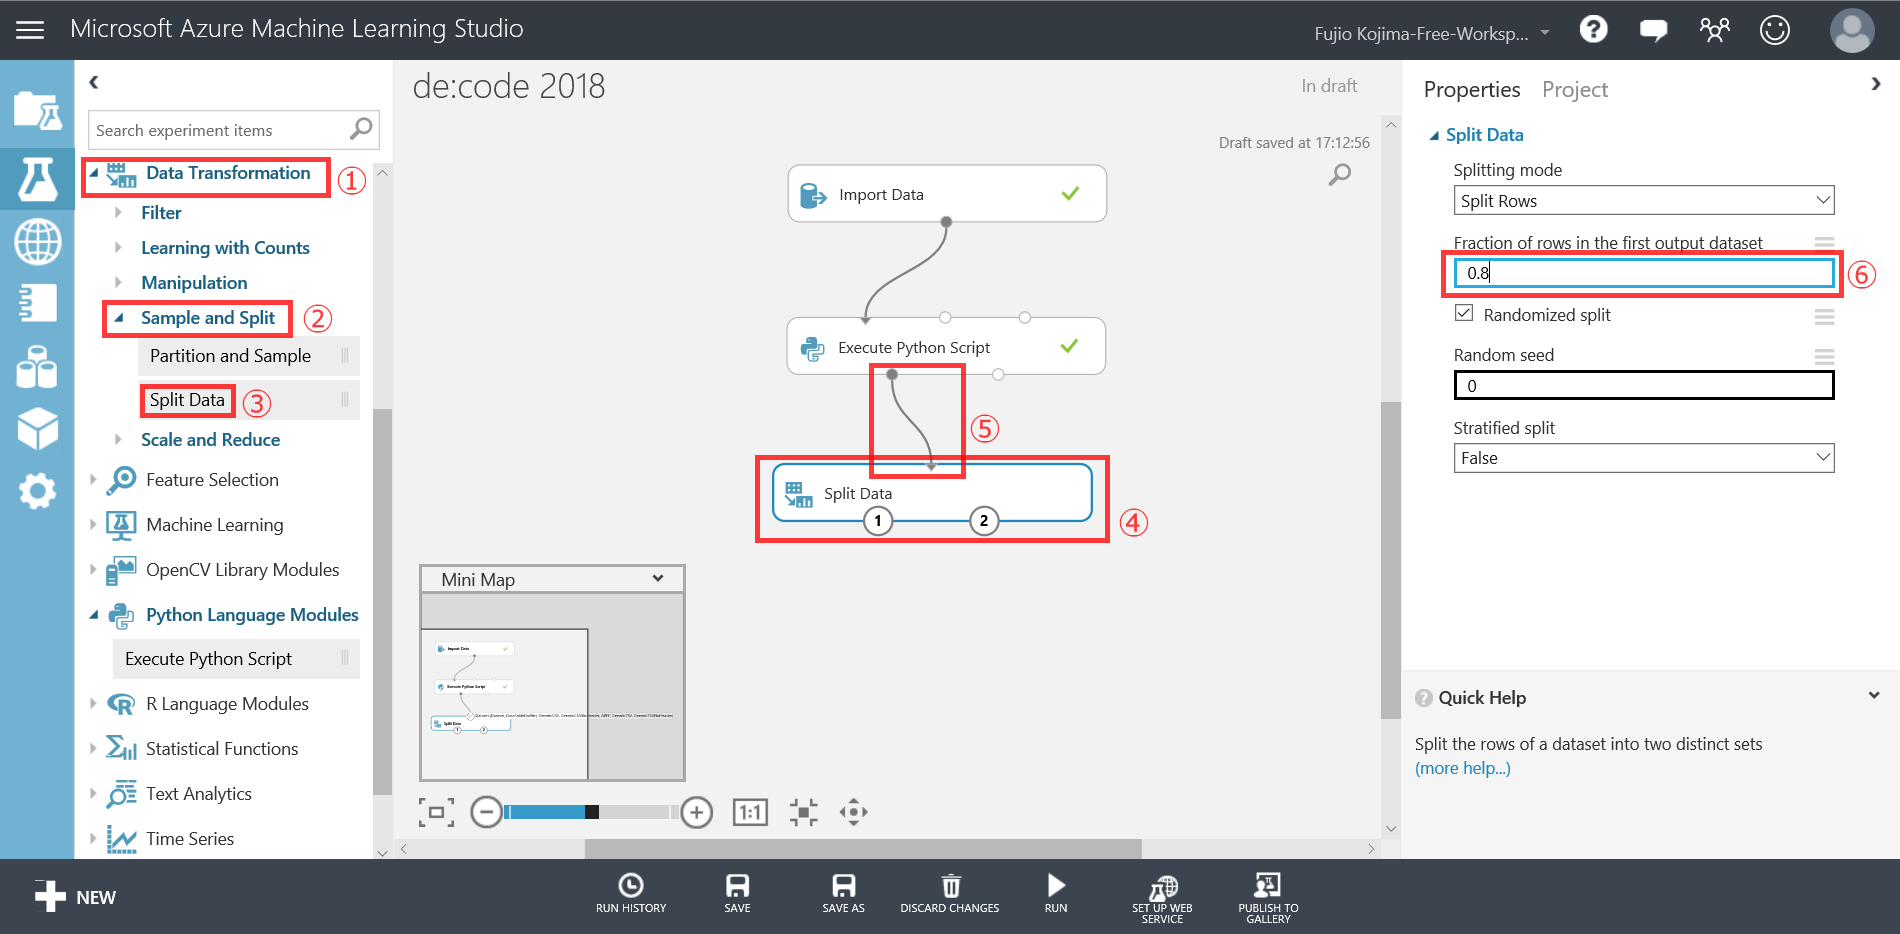The width and height of the screenshot is (1900, 934).
Task: Expand the Text Analytics category
Action: coord(93,793)
